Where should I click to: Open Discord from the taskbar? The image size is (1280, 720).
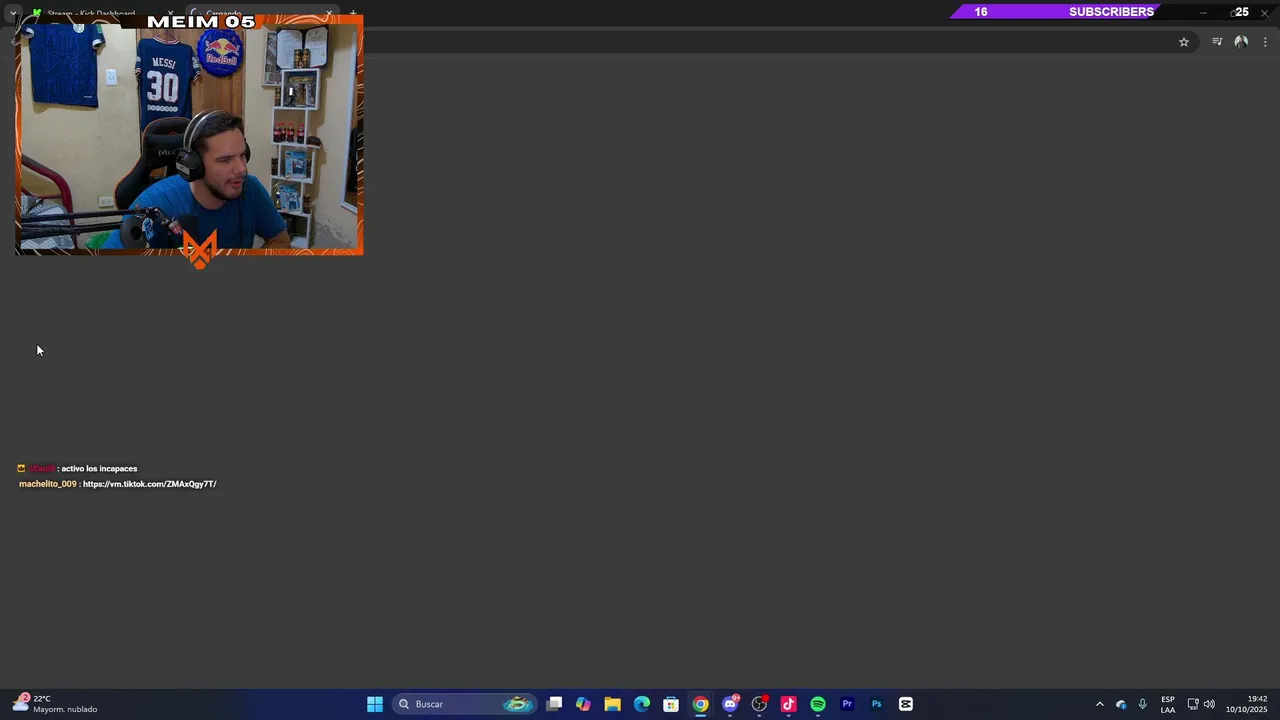(730, 704)
